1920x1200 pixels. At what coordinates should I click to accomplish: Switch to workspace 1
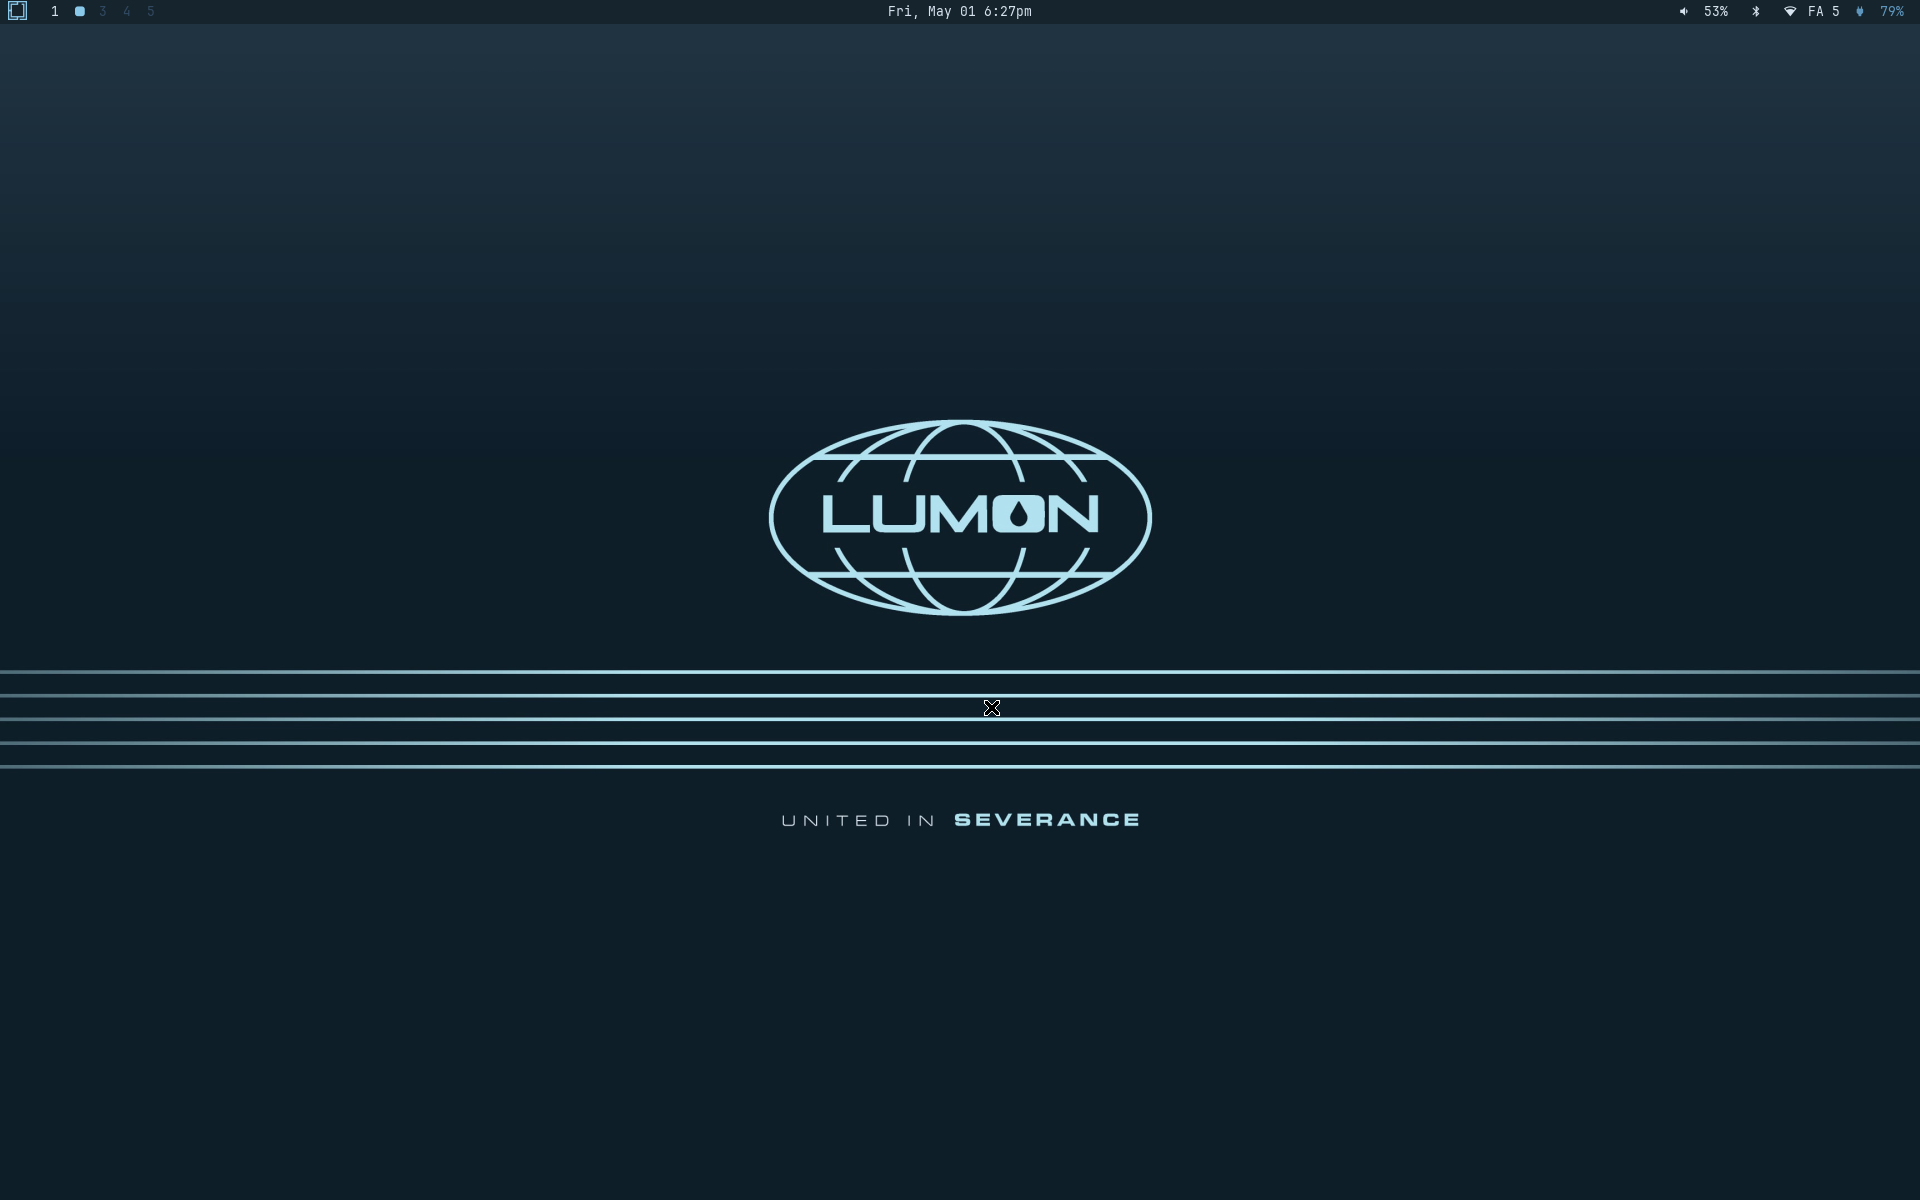click(x=55, y=12)
